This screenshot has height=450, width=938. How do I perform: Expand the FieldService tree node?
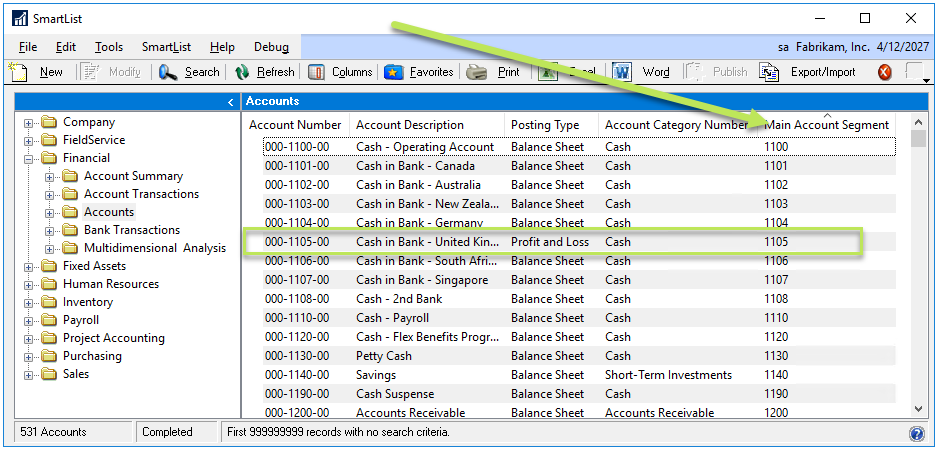point(28,141)
